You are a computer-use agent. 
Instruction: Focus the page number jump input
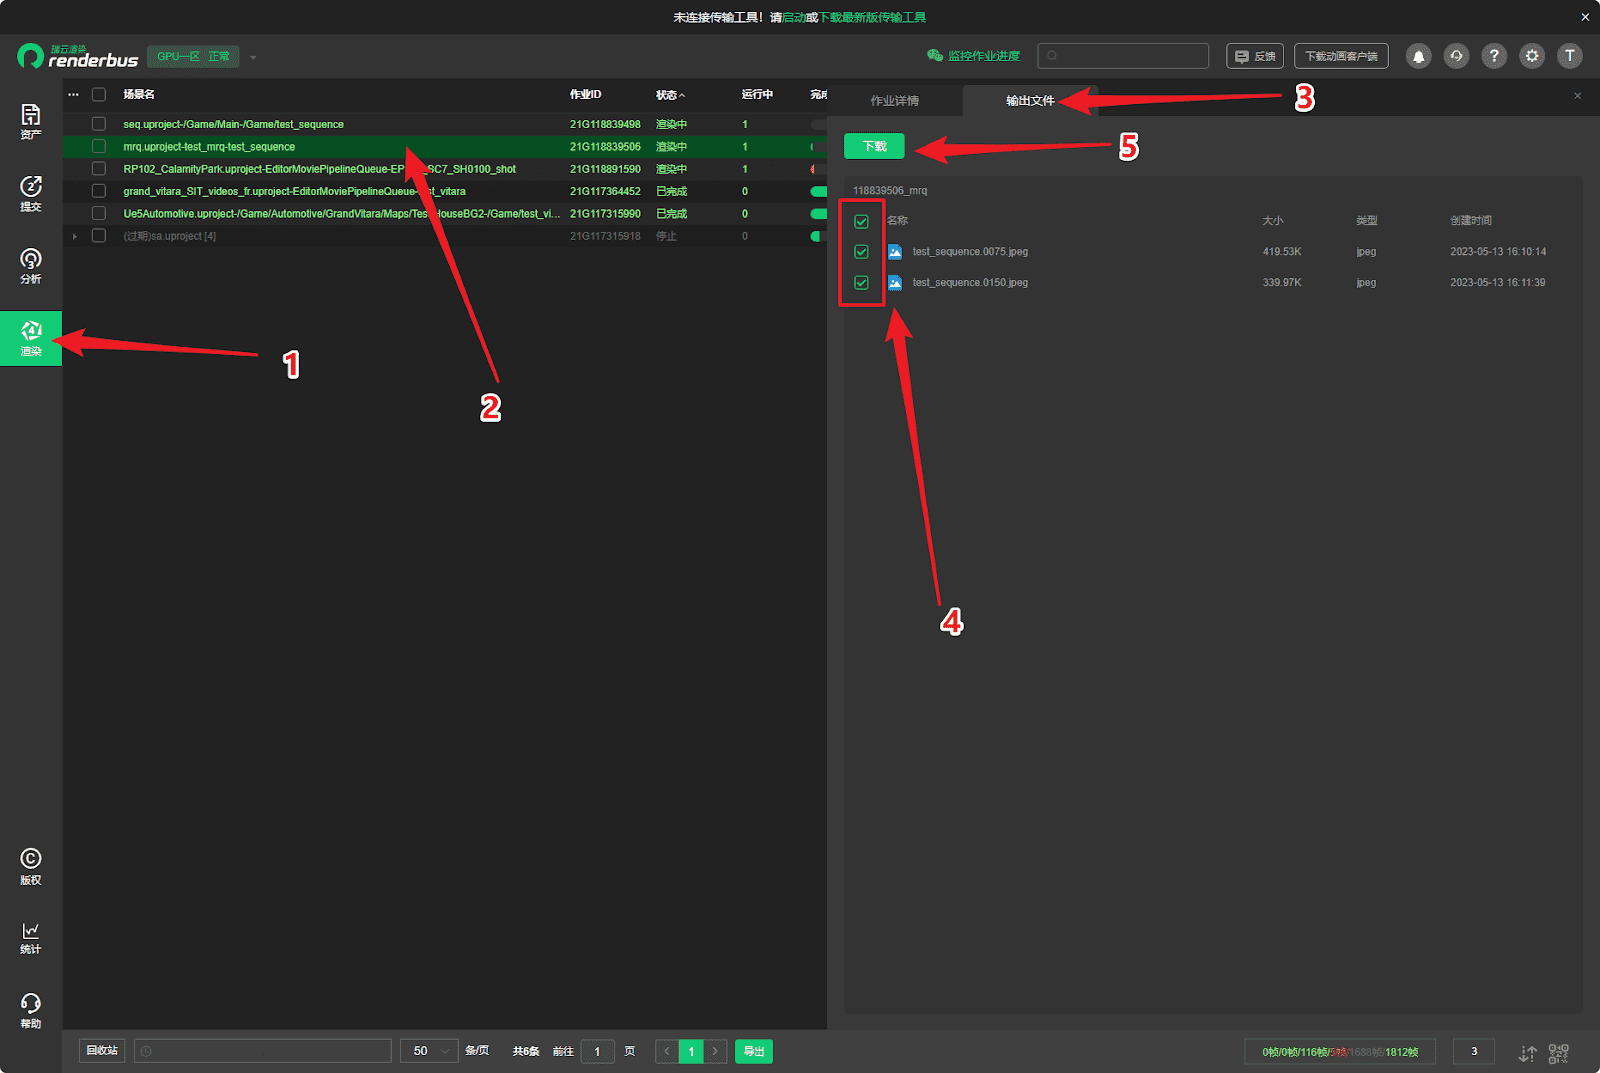(597, 1051)
